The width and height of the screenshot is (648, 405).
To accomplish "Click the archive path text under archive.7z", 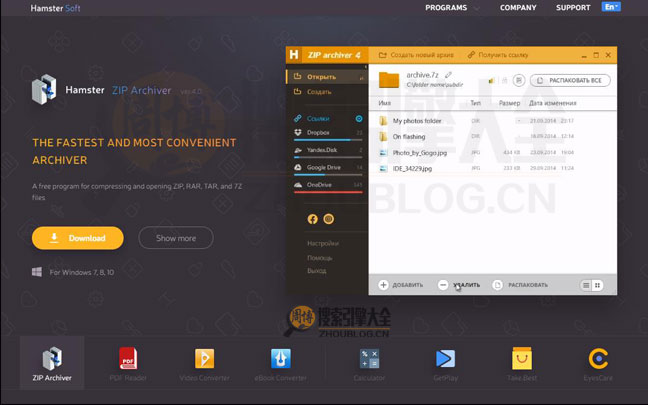I will tap(434, 84).
